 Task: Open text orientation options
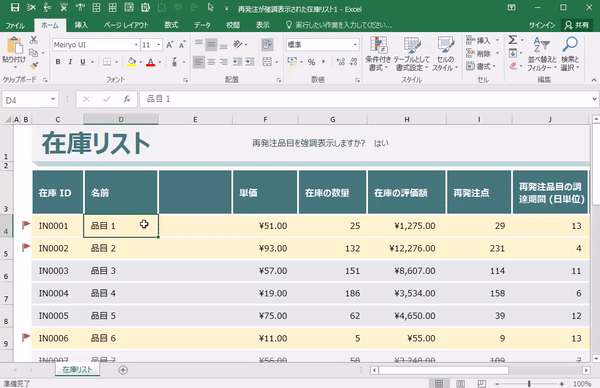click(x=240, y=44)
